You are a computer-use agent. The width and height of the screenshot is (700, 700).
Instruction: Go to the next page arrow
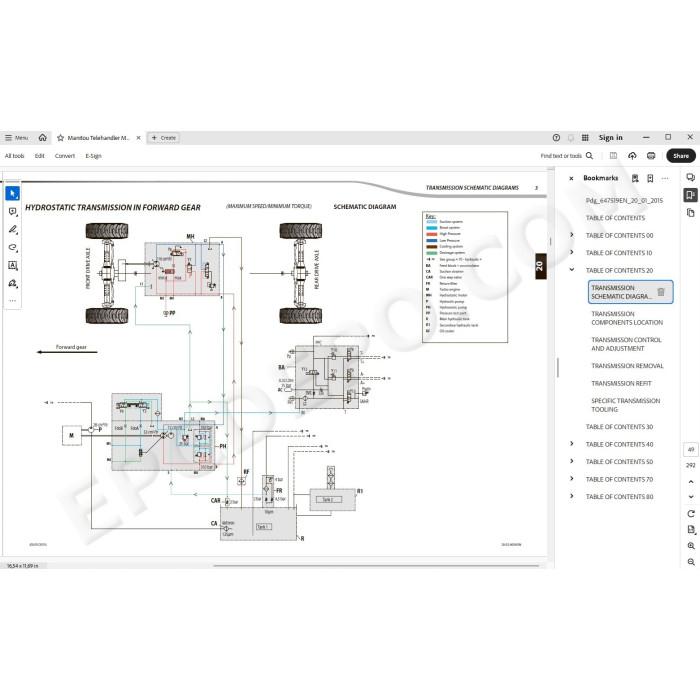[x=691, y=496]
